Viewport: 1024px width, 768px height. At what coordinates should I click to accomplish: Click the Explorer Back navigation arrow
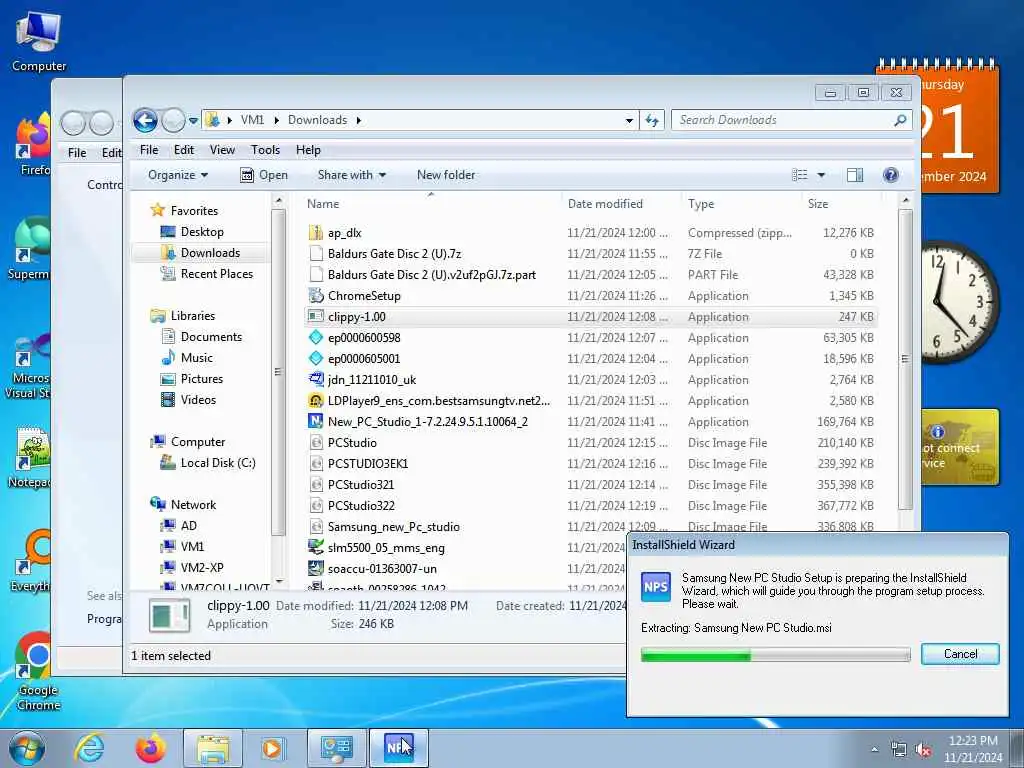[145, 120]
